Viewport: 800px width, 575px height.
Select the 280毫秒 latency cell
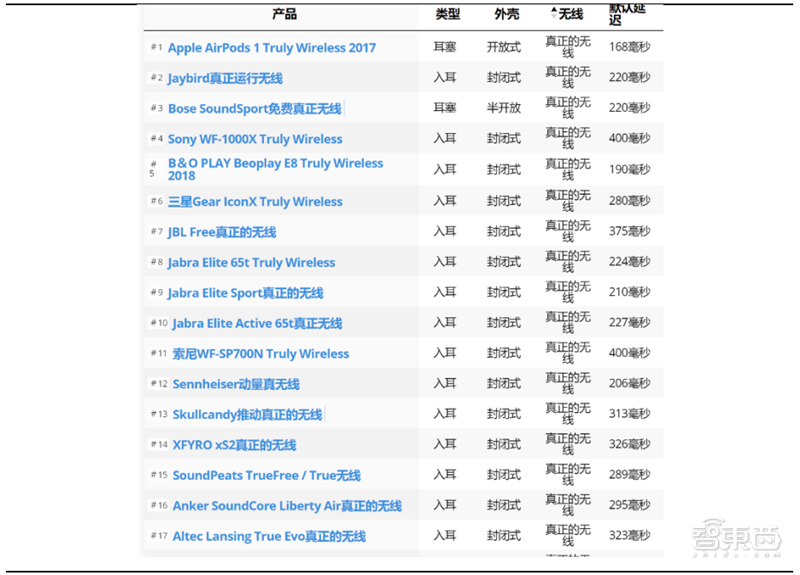[x=630, y=201]
